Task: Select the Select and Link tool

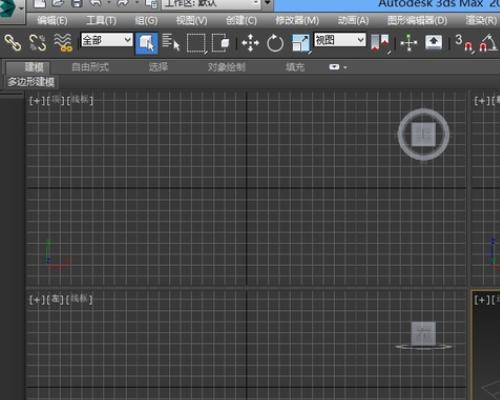Action: click(13, 43)
